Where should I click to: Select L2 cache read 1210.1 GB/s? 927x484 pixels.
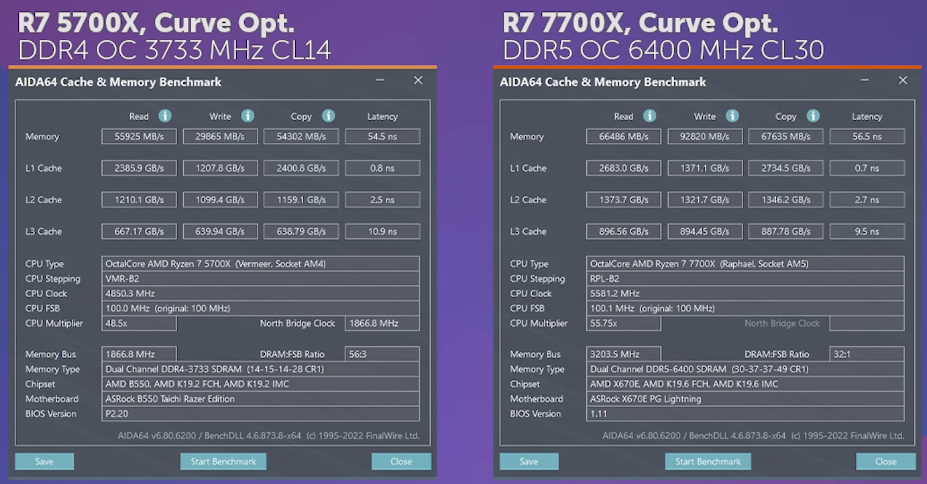click(139, 200)
